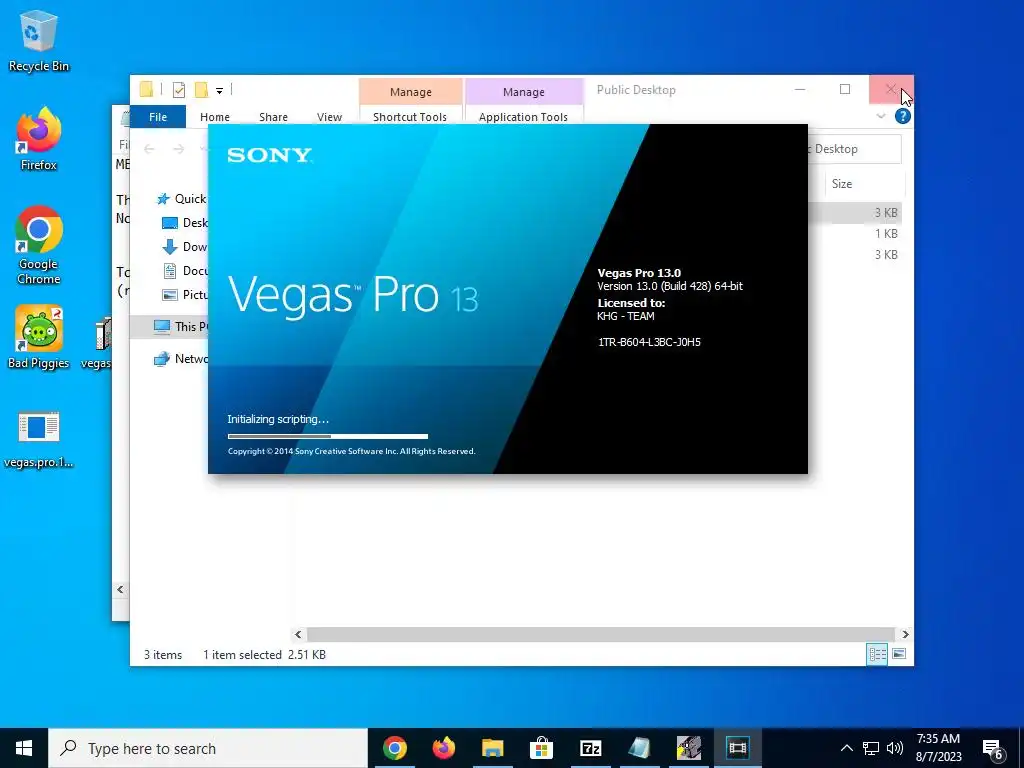Open the Recycle Bin desktop icon
The height and width of the screenshot is (768, 1024).
point(38,41)
